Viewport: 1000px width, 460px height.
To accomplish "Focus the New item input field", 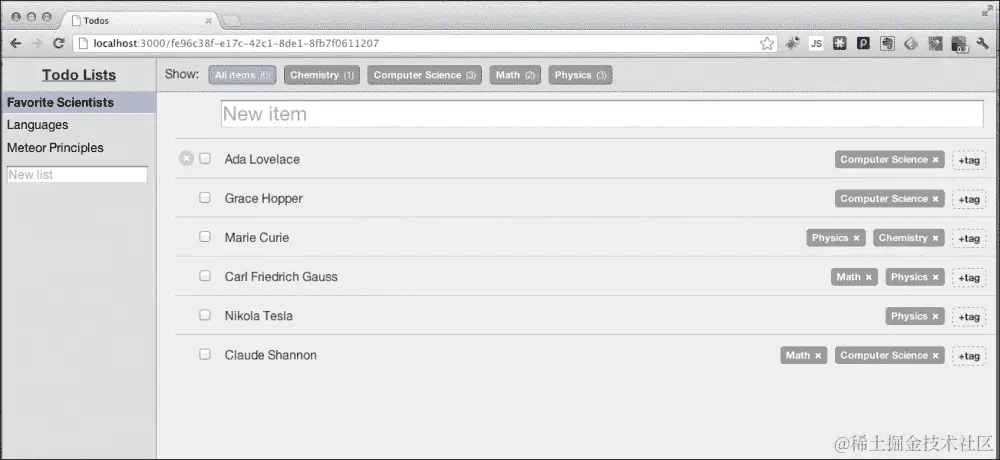I will (602, 114).
